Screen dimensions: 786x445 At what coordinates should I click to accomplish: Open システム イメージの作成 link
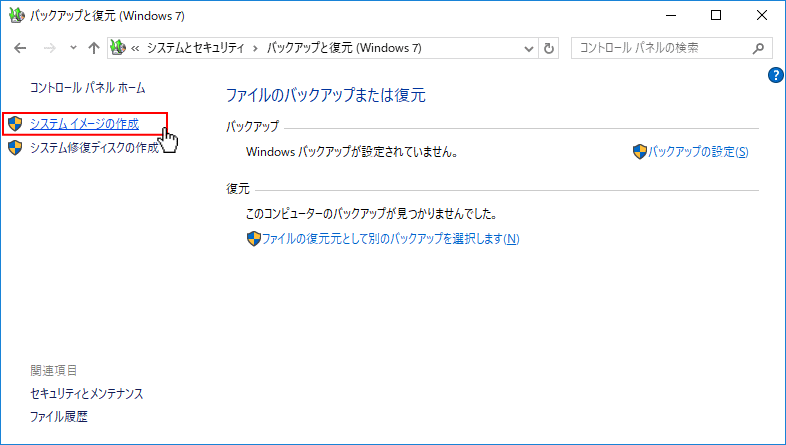click(x=84, y=124)
